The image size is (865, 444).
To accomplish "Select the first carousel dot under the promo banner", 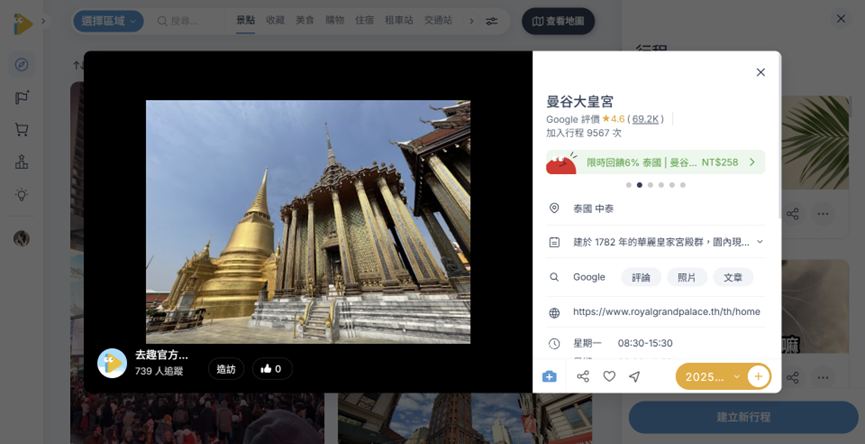I will coord(628,185).
